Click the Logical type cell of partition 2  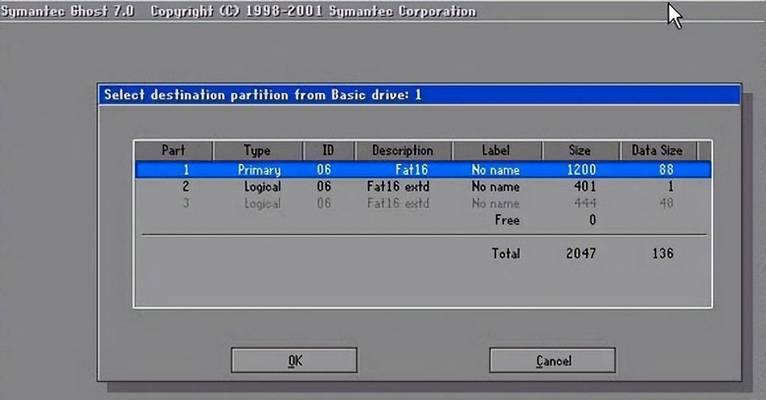[x=262, y=187]
